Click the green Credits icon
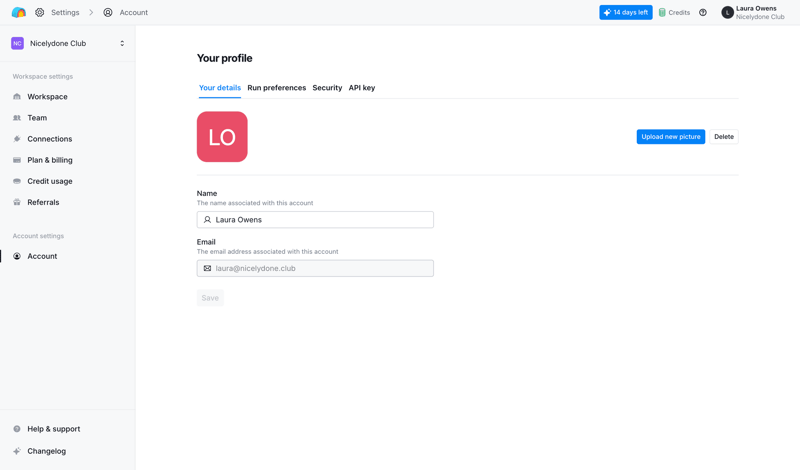This screenshot has height=470, width=800. tap(662, 12)
